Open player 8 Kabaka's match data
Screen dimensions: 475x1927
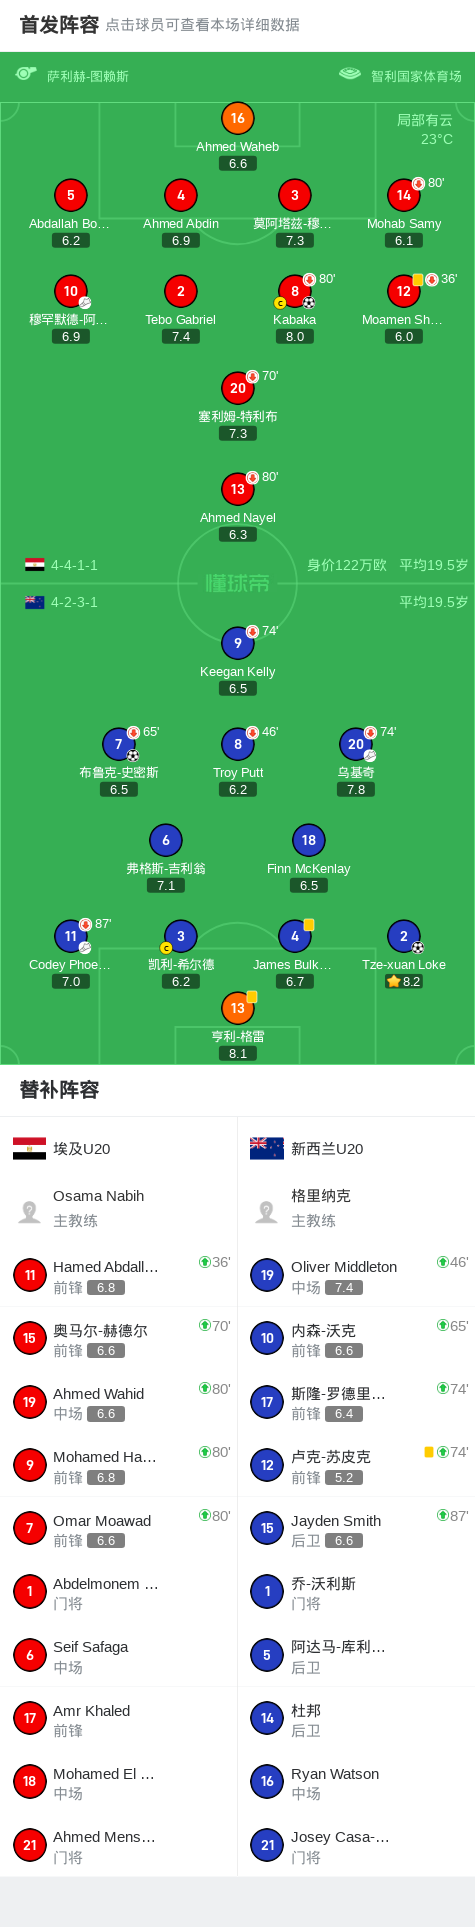[x=294, y=292]
